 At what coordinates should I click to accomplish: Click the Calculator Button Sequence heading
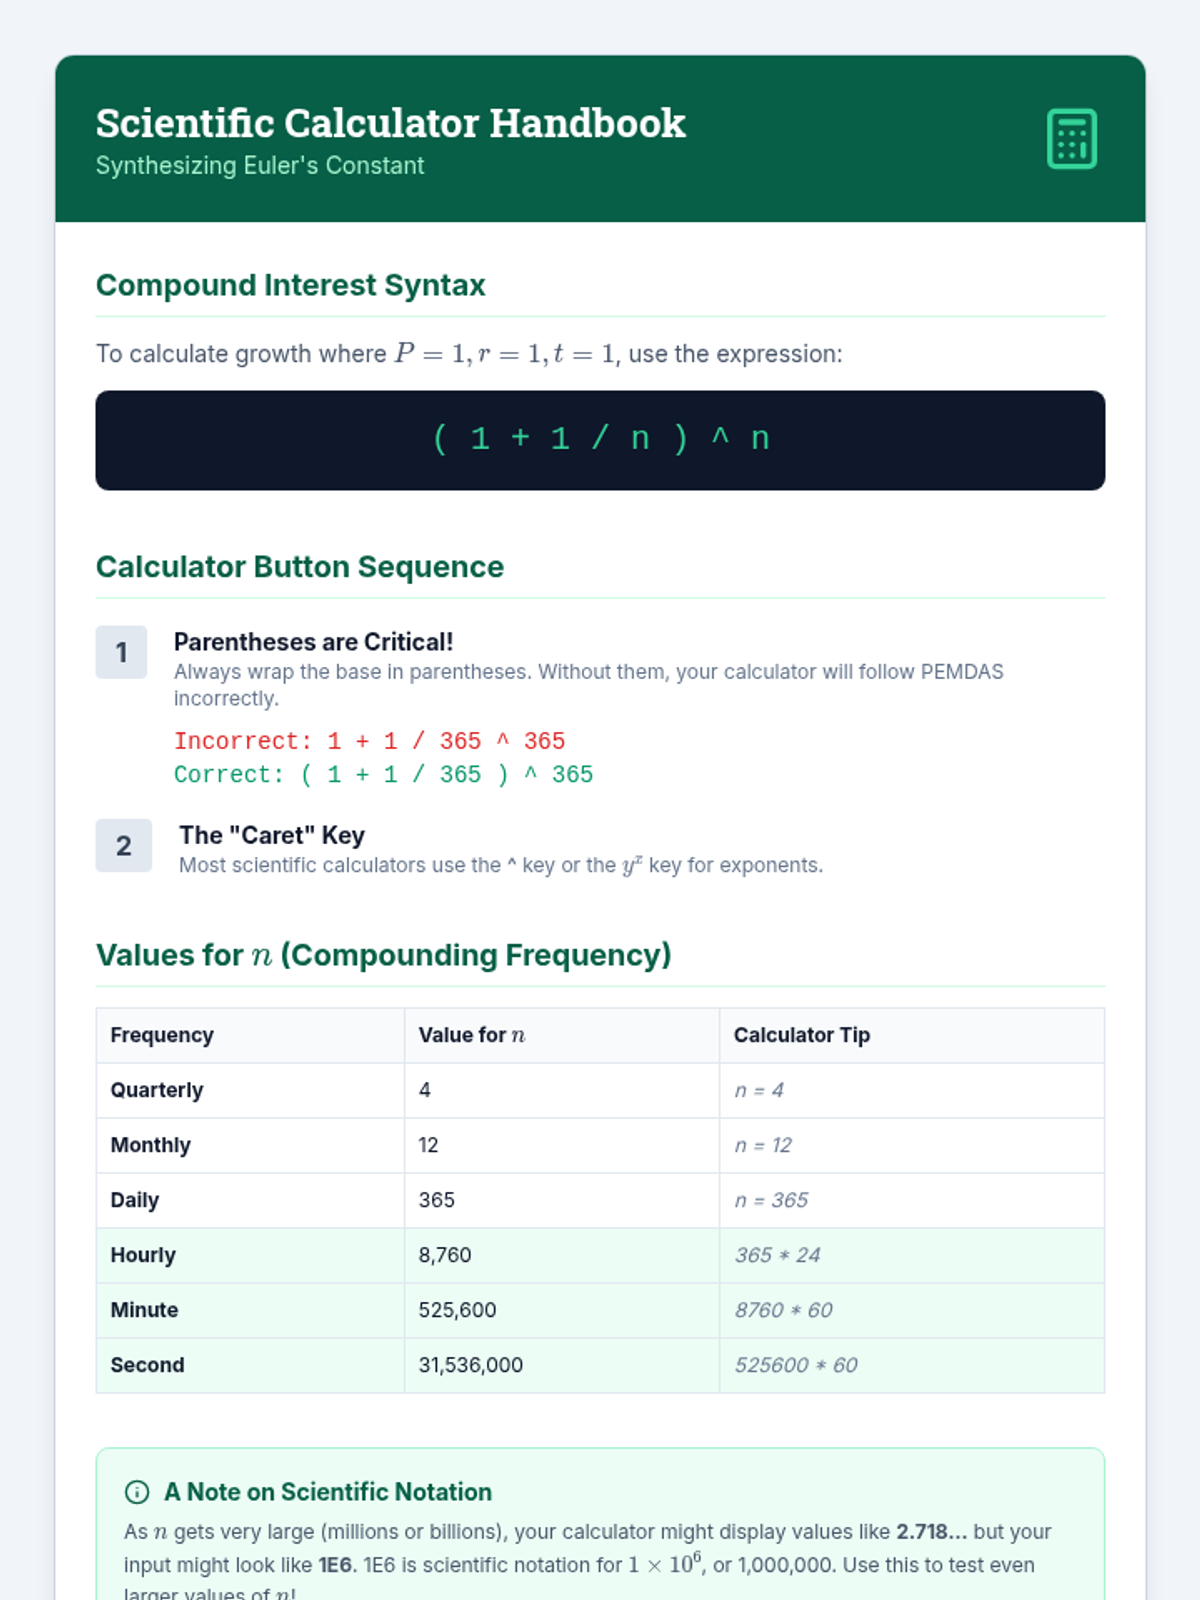(299, 567)
